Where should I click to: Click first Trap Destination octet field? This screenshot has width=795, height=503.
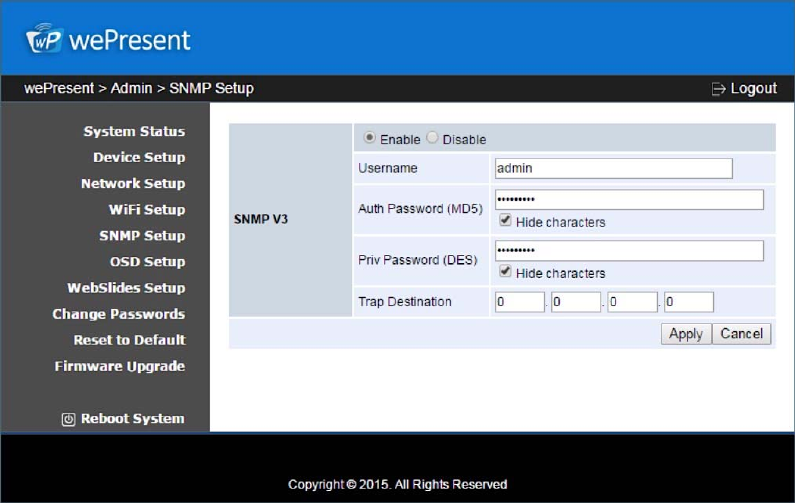(x=520, y=302)
